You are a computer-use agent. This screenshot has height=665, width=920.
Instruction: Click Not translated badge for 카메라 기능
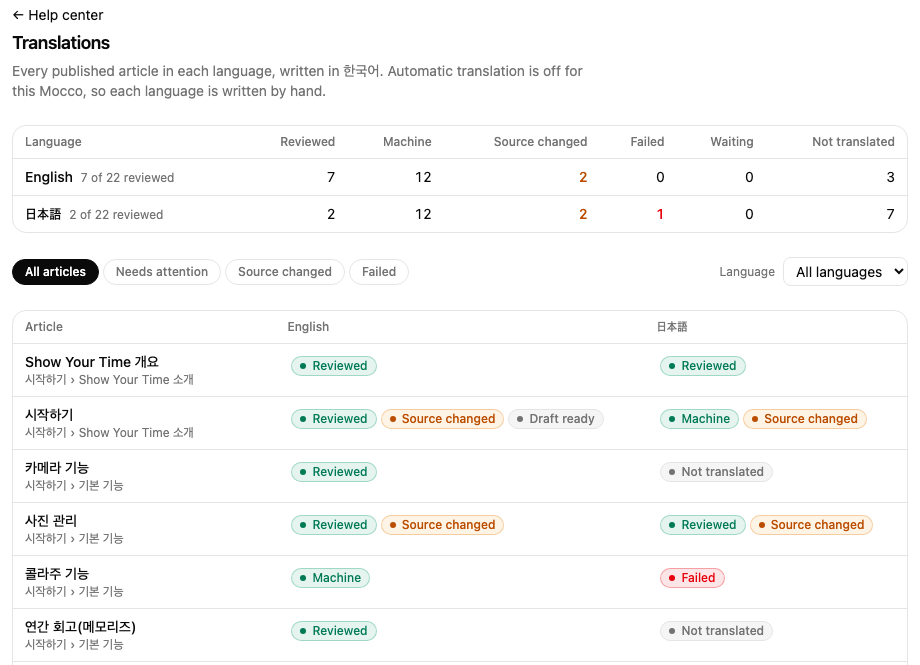pyautogui.click(x=716, y=472)
